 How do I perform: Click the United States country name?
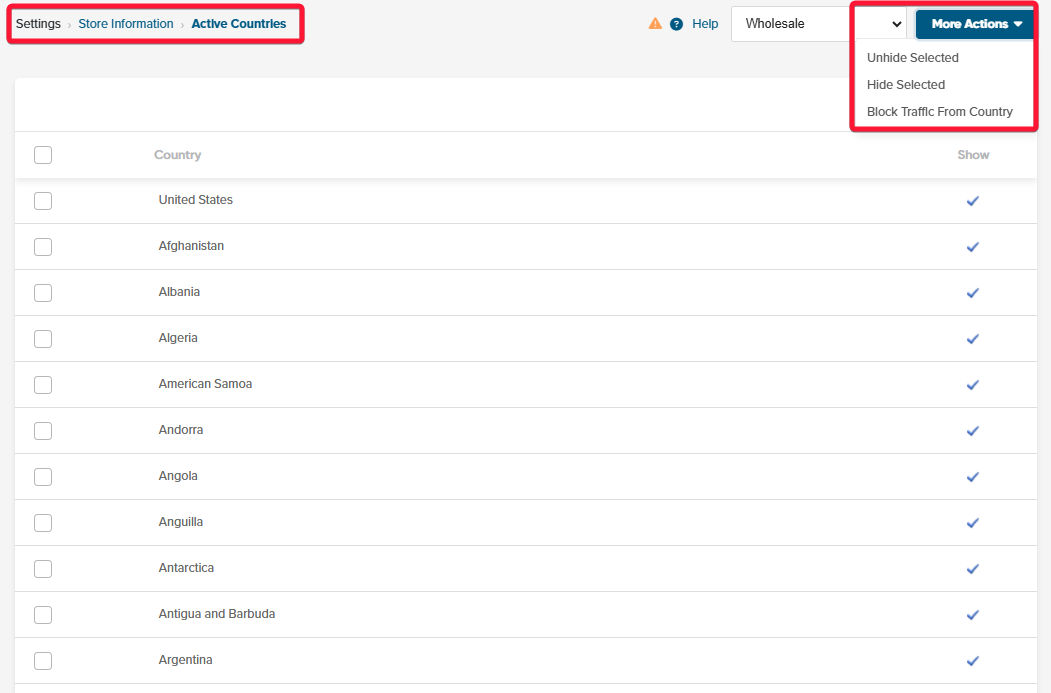(195, 200)
